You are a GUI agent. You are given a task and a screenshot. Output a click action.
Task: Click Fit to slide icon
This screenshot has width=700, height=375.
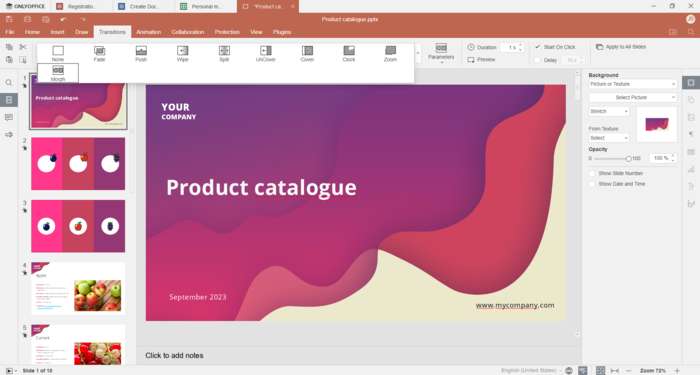coord(600,371)
